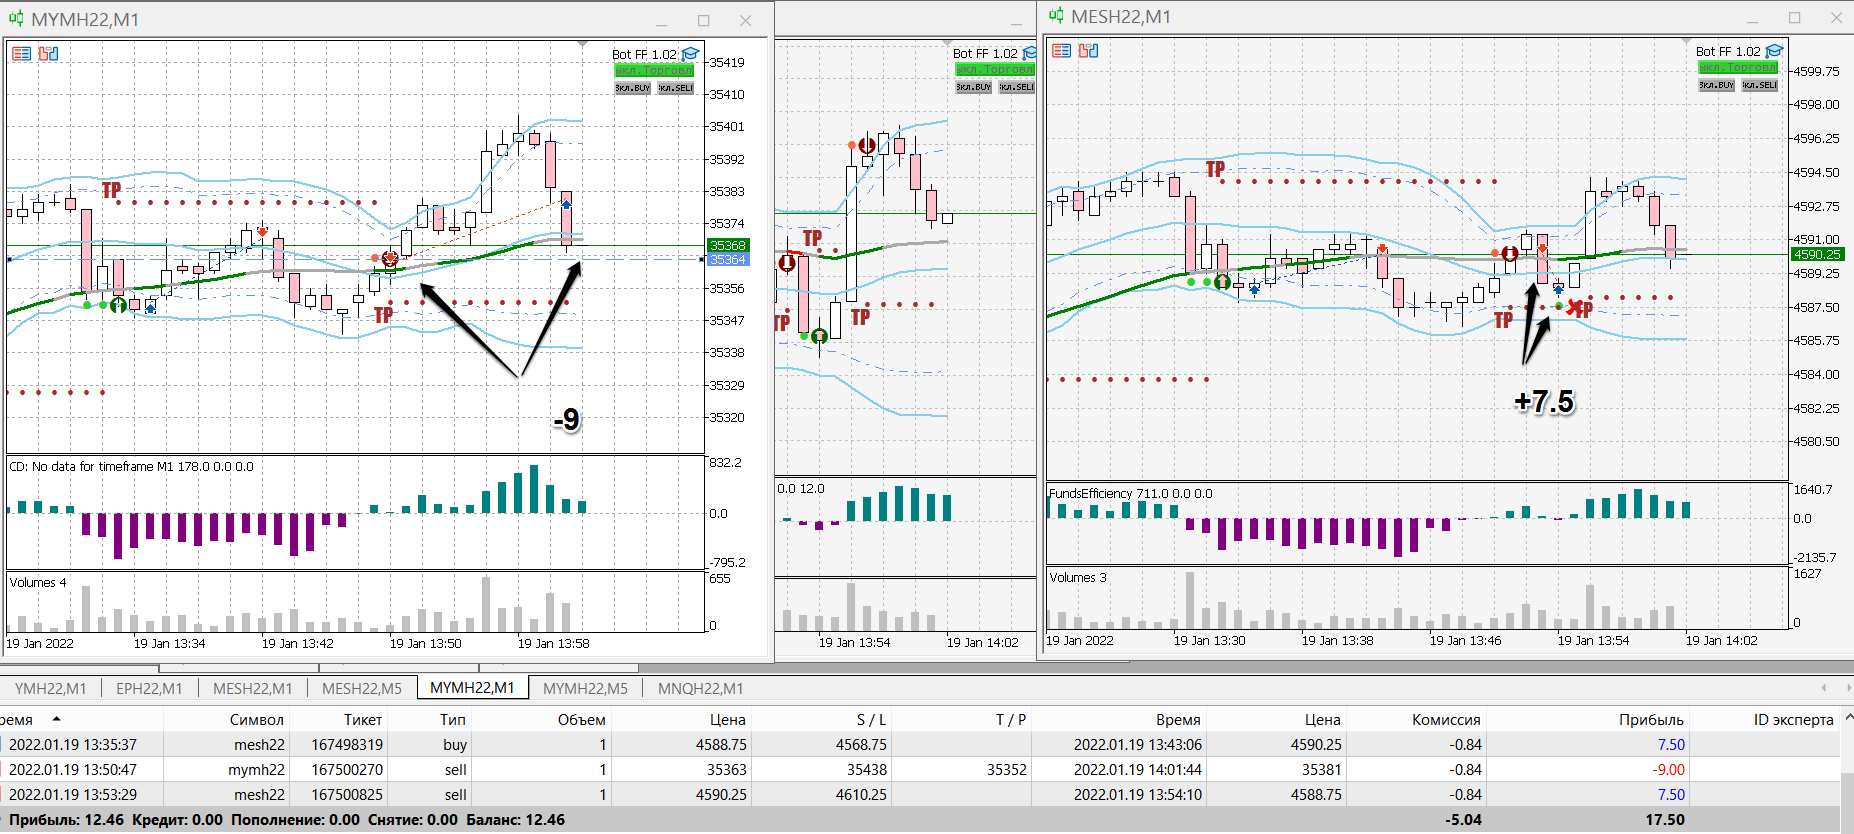Sort history by the Прибыль column header

point(1651,719)
